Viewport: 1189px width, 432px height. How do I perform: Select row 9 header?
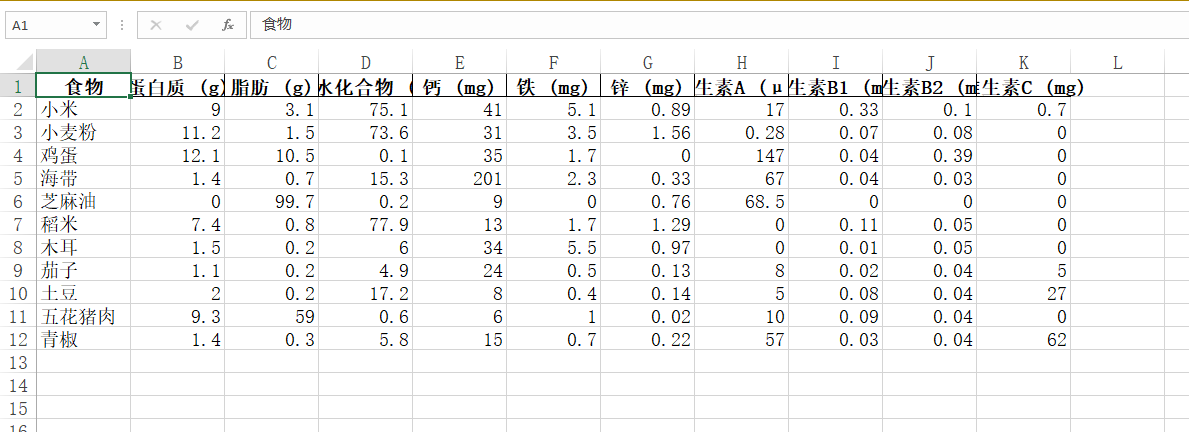point(18,271)
